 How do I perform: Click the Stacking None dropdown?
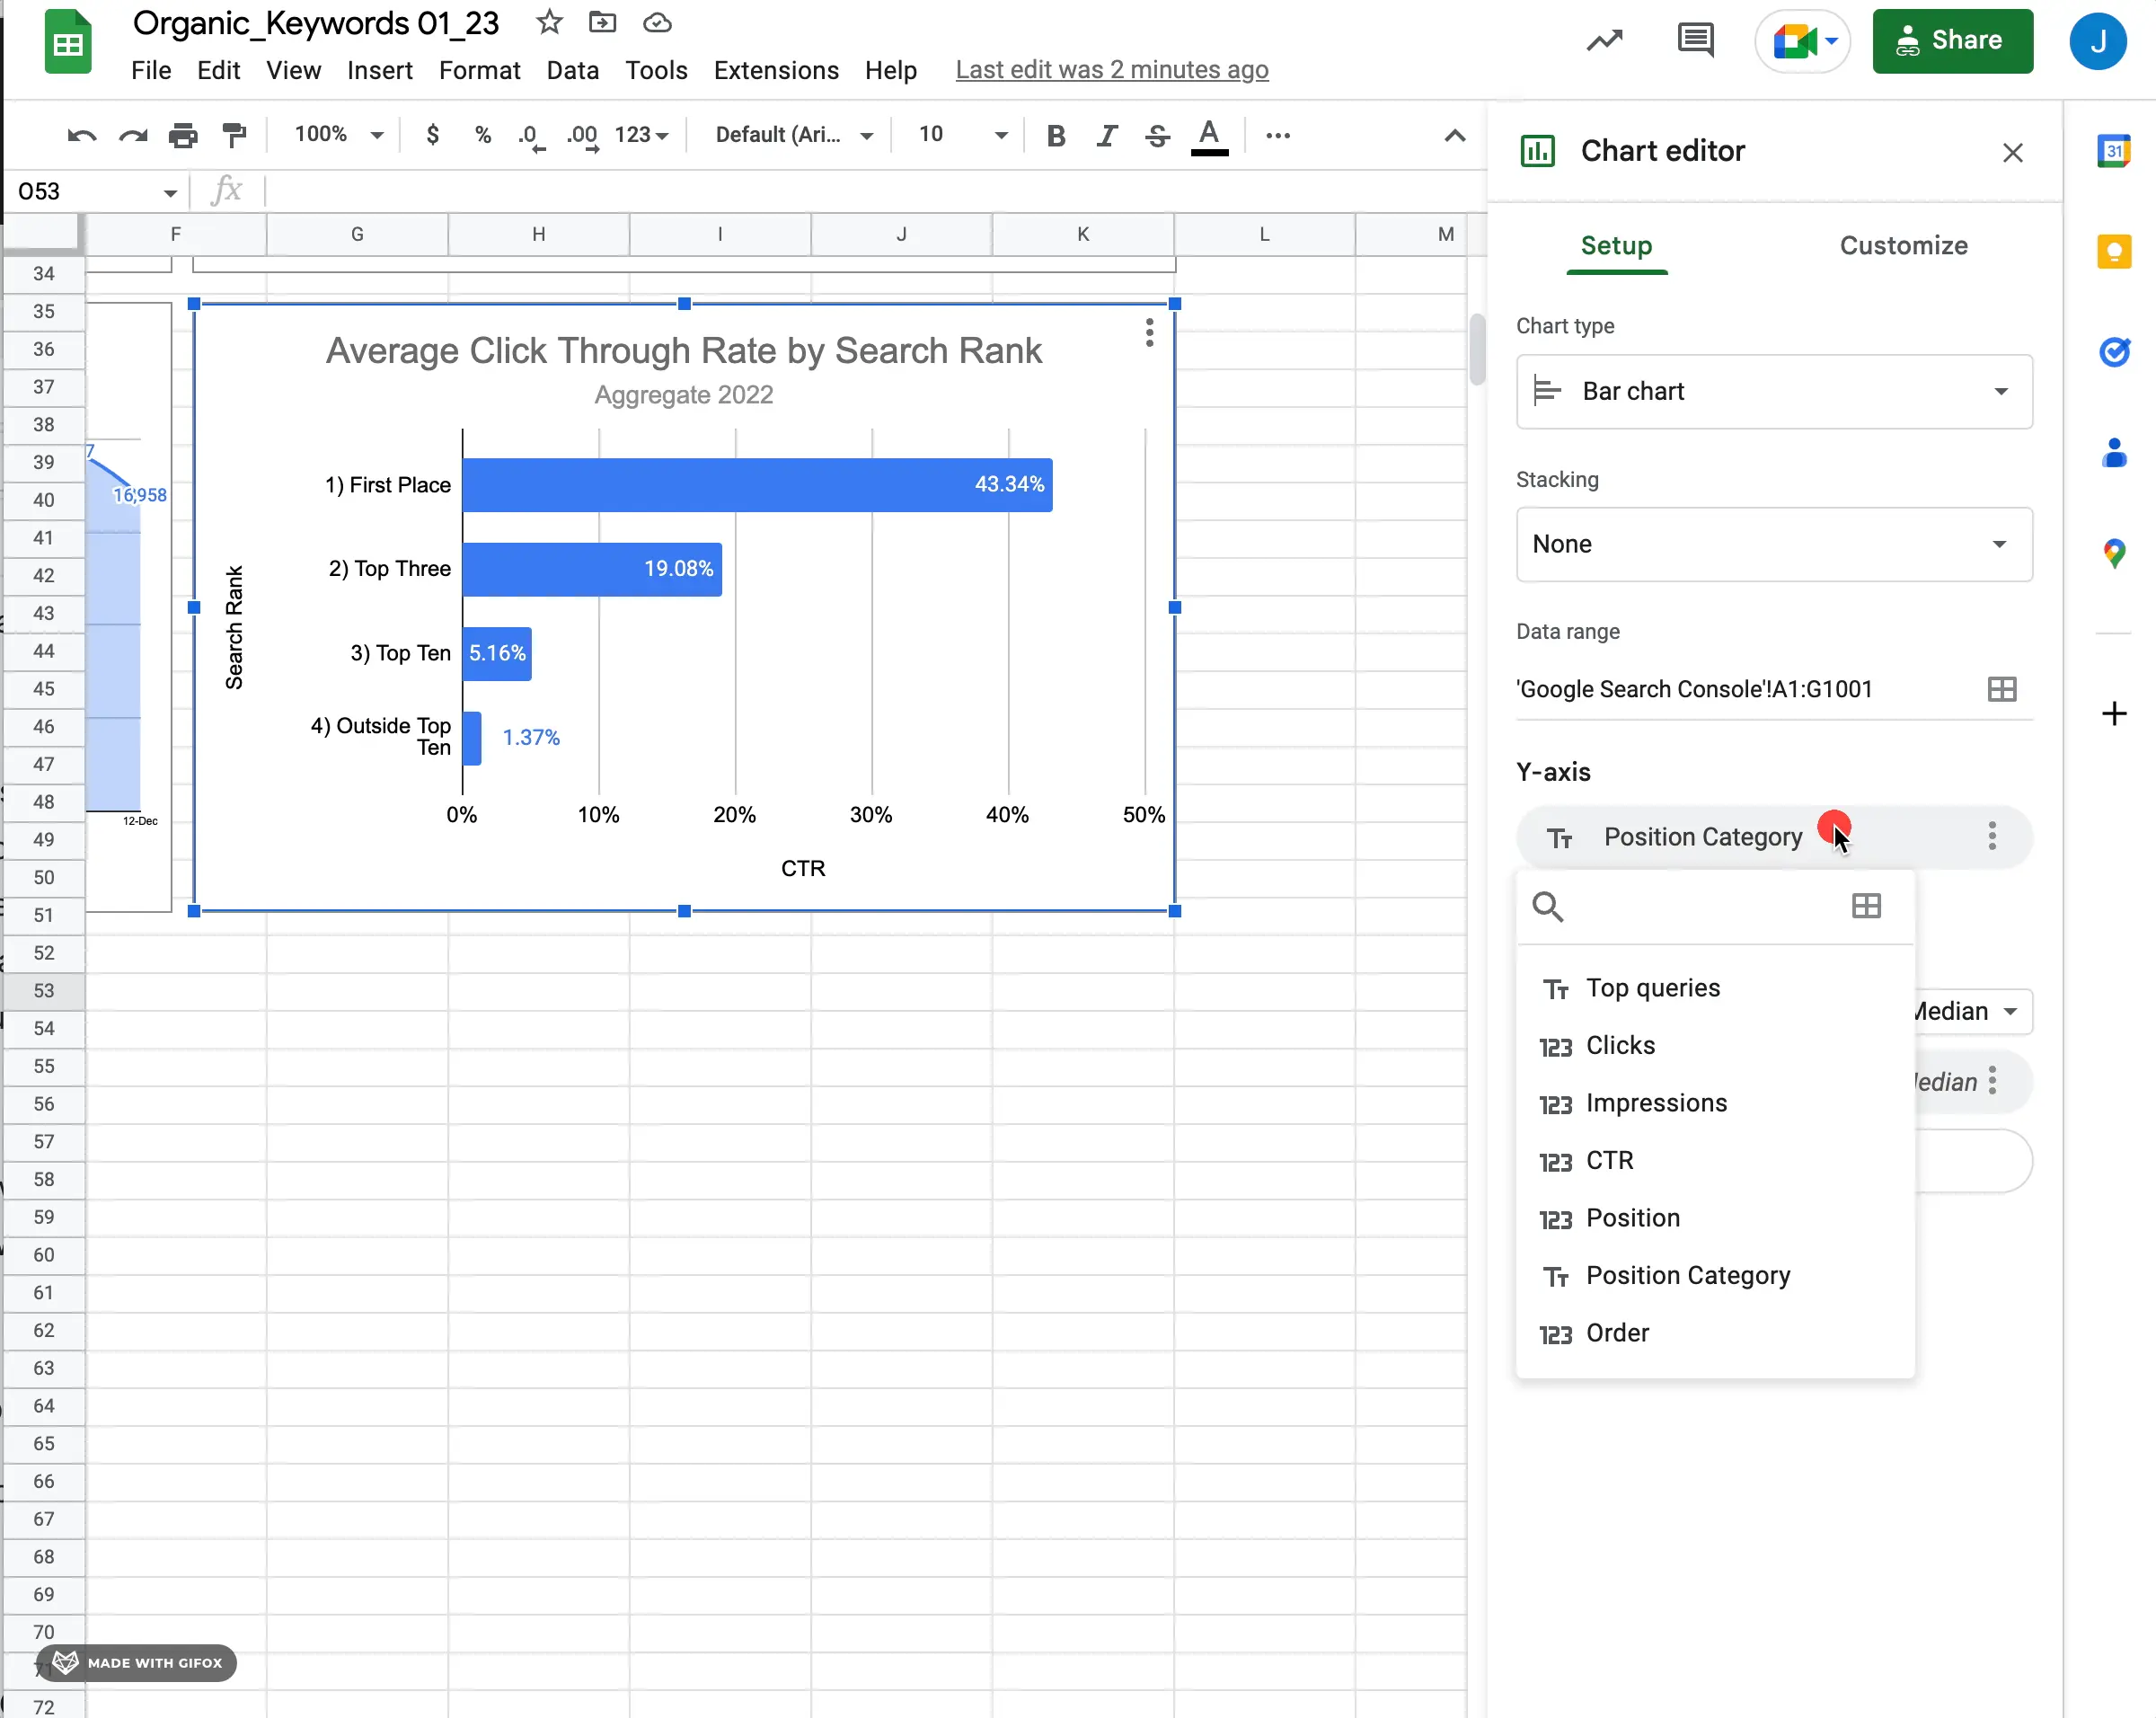pos(1769,544)
